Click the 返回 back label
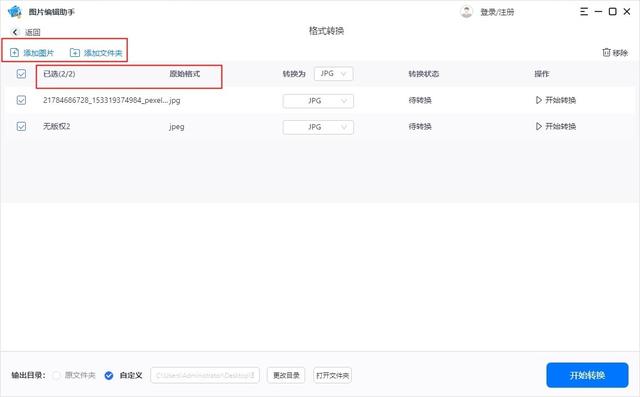 click(x=33, y=32)
